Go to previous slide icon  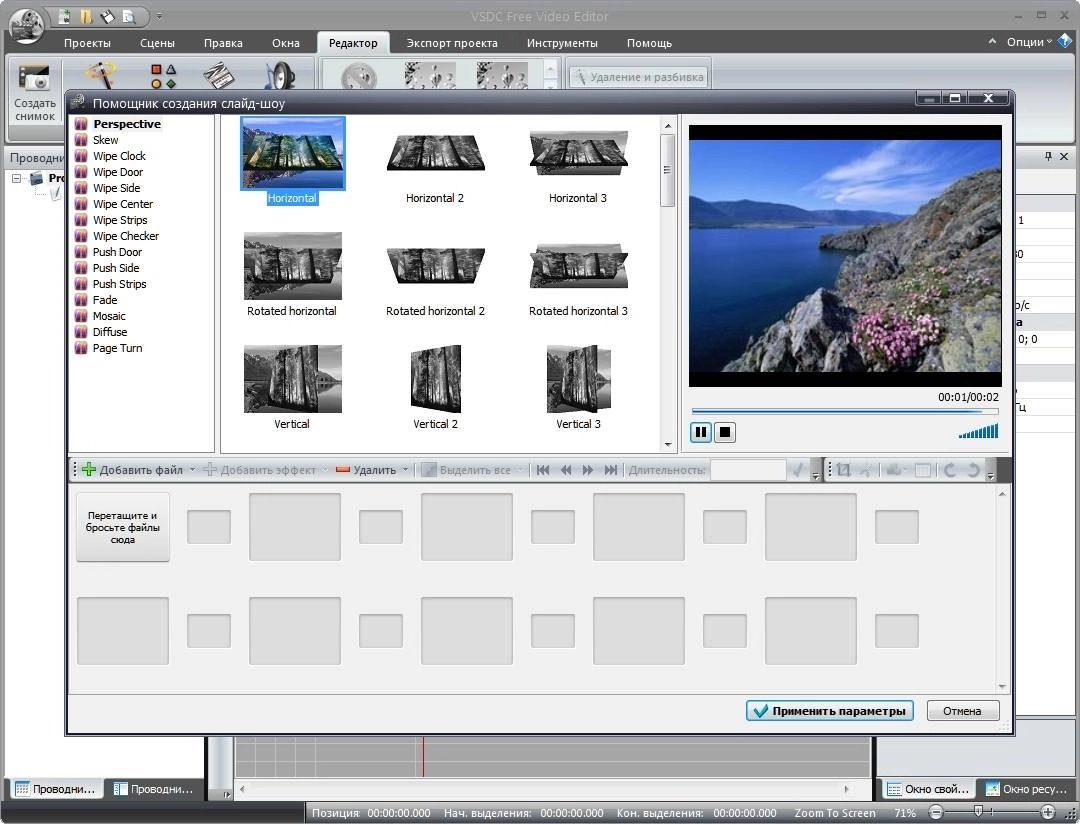(565, 470)
